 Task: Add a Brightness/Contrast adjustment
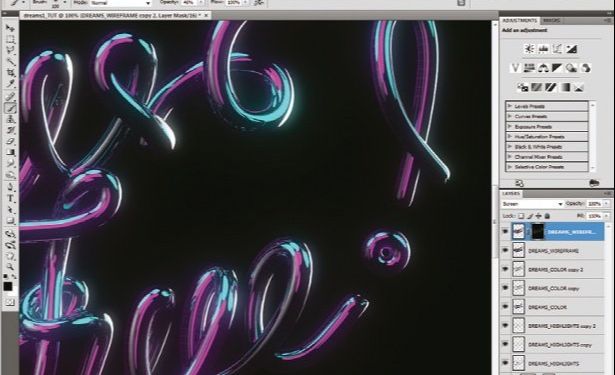pyautogui.click(x=529, y=49)
